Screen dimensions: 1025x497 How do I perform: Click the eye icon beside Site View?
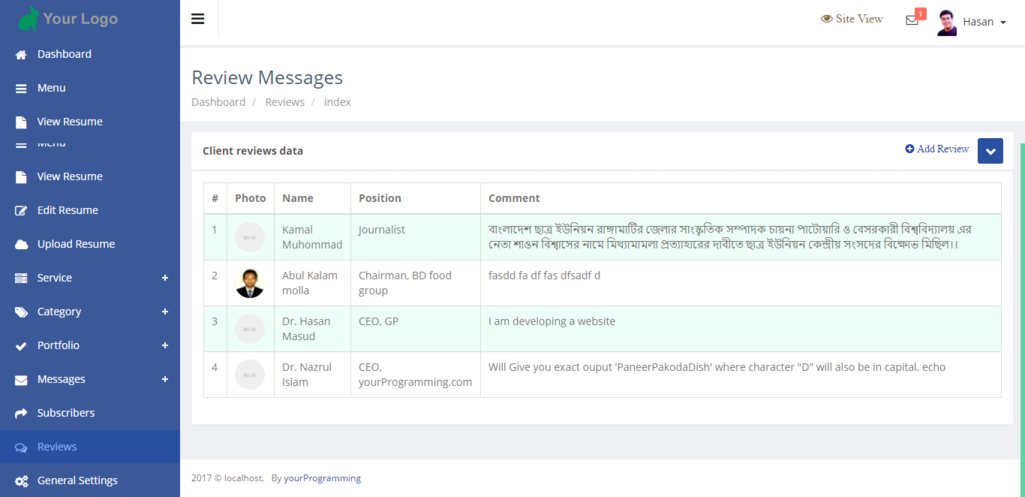827,19
